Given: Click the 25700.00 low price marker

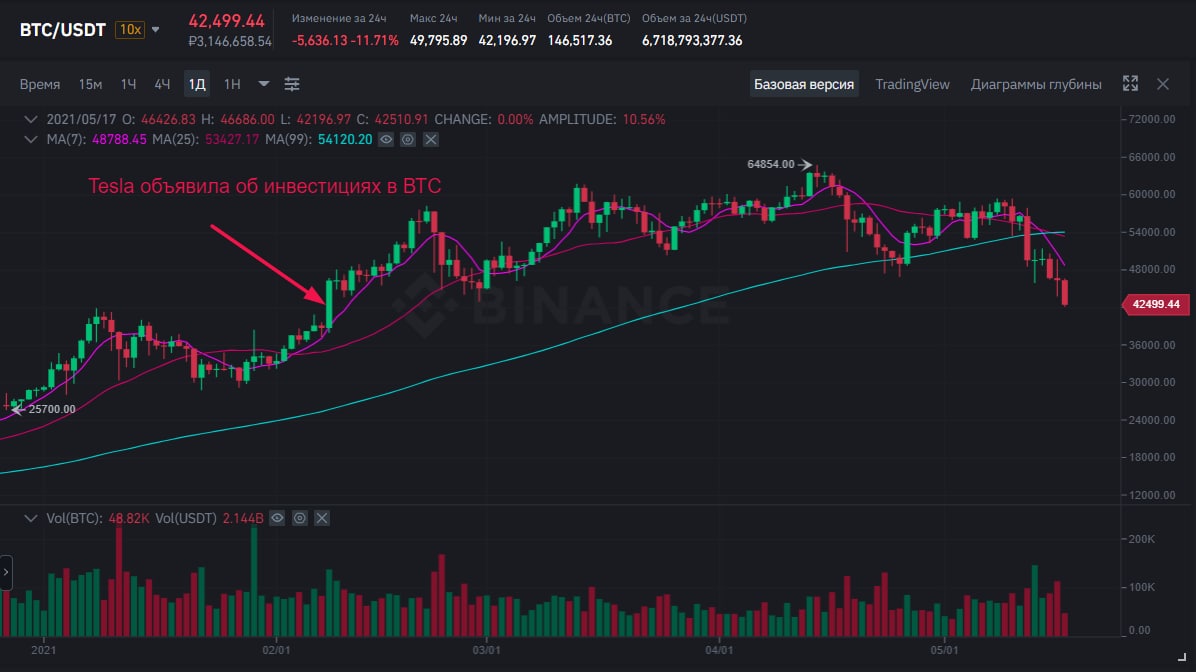Looking at the screenshot, I should pyautogui.click(x=52, y=409).
